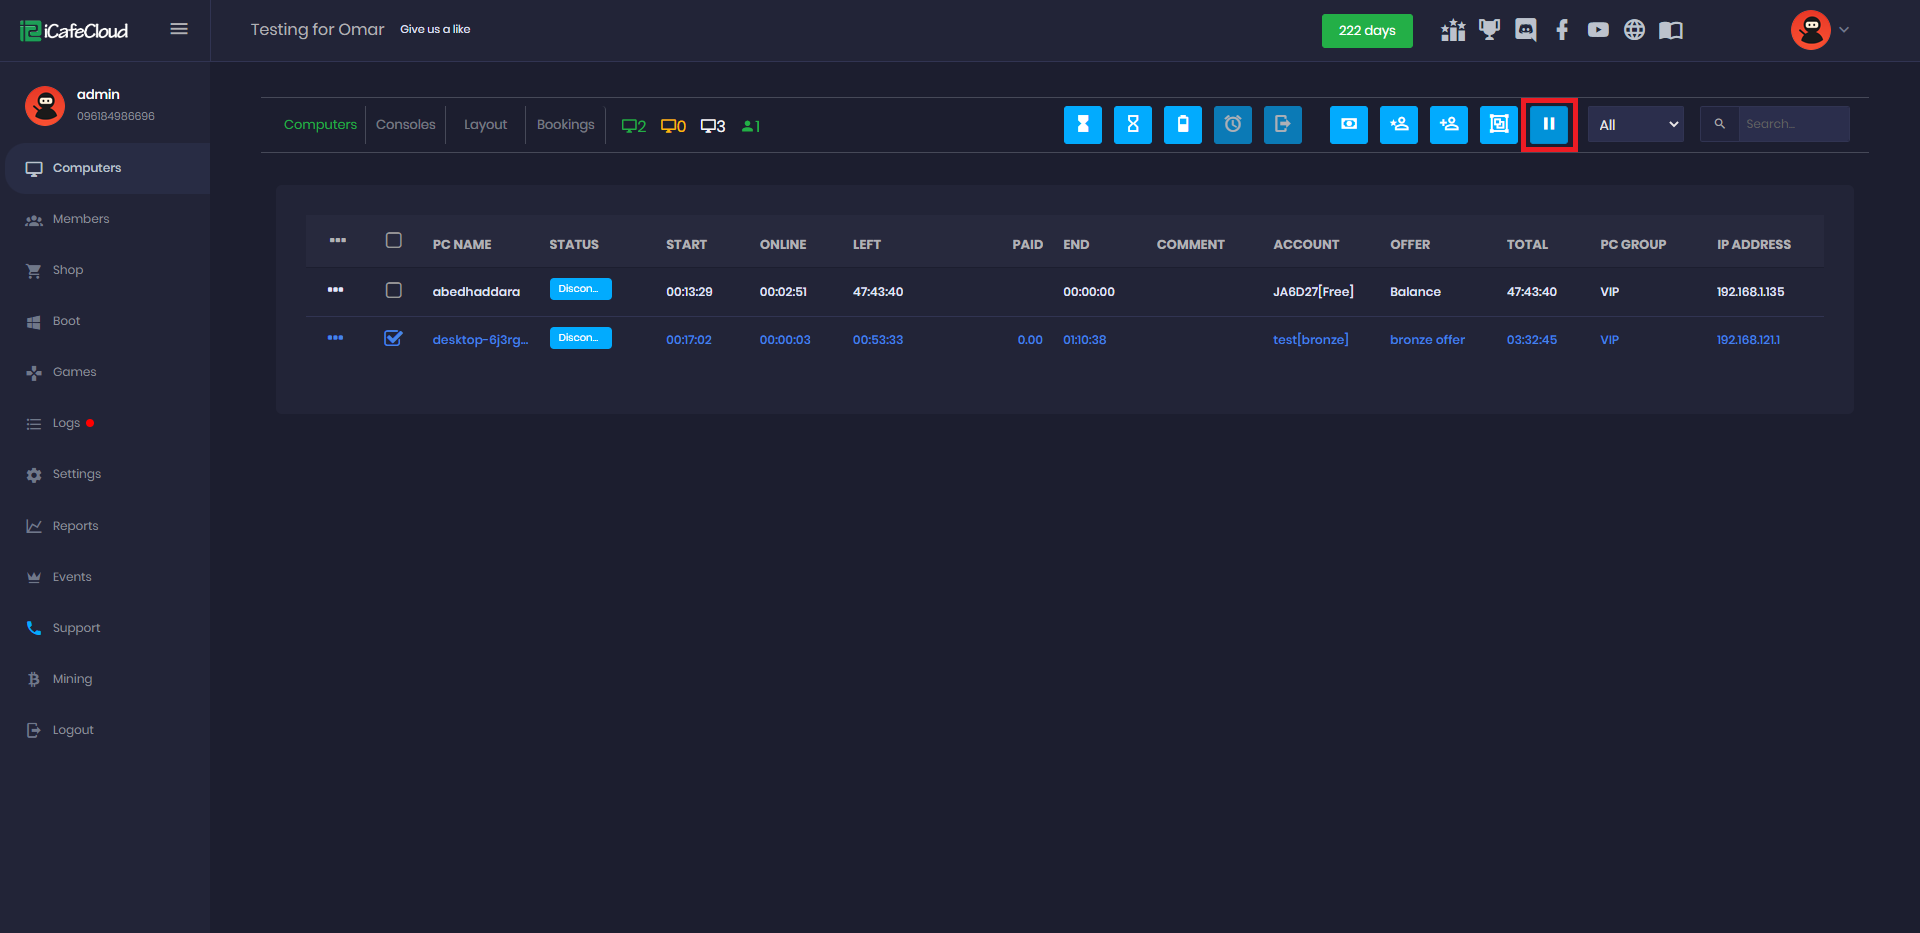Click the solid hourglass toolbar icon

1082,125
